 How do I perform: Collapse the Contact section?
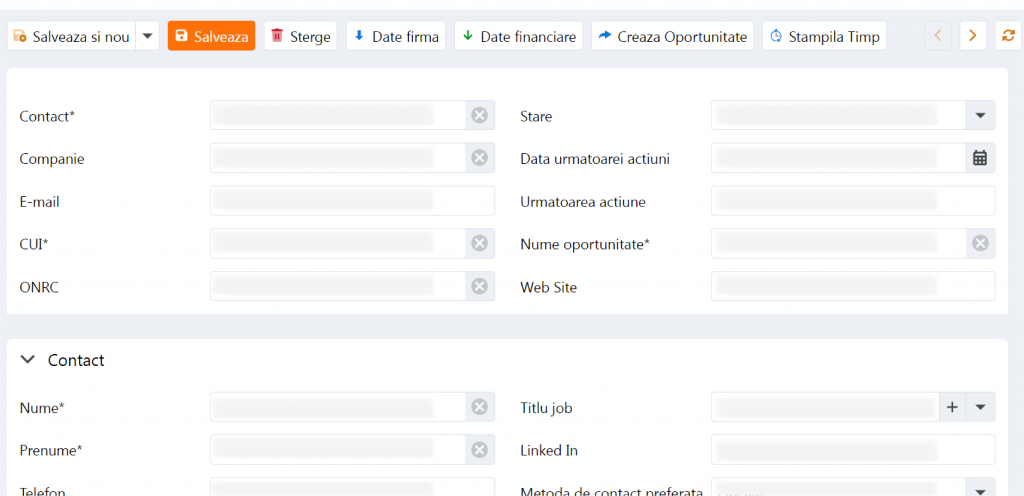click(28, 360)
